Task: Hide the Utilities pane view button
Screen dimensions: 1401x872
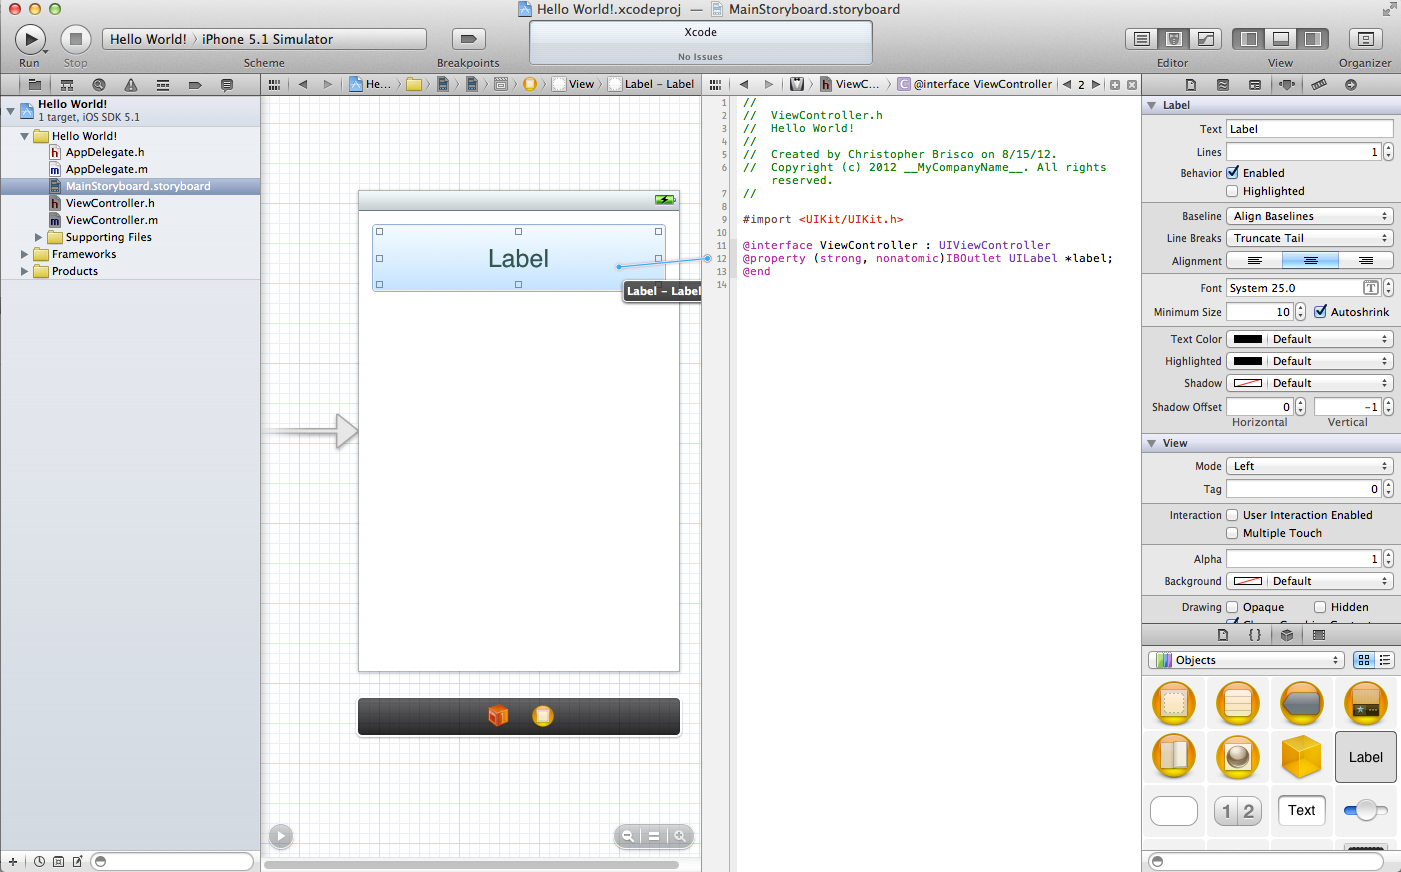Action: coord(1313,39)
